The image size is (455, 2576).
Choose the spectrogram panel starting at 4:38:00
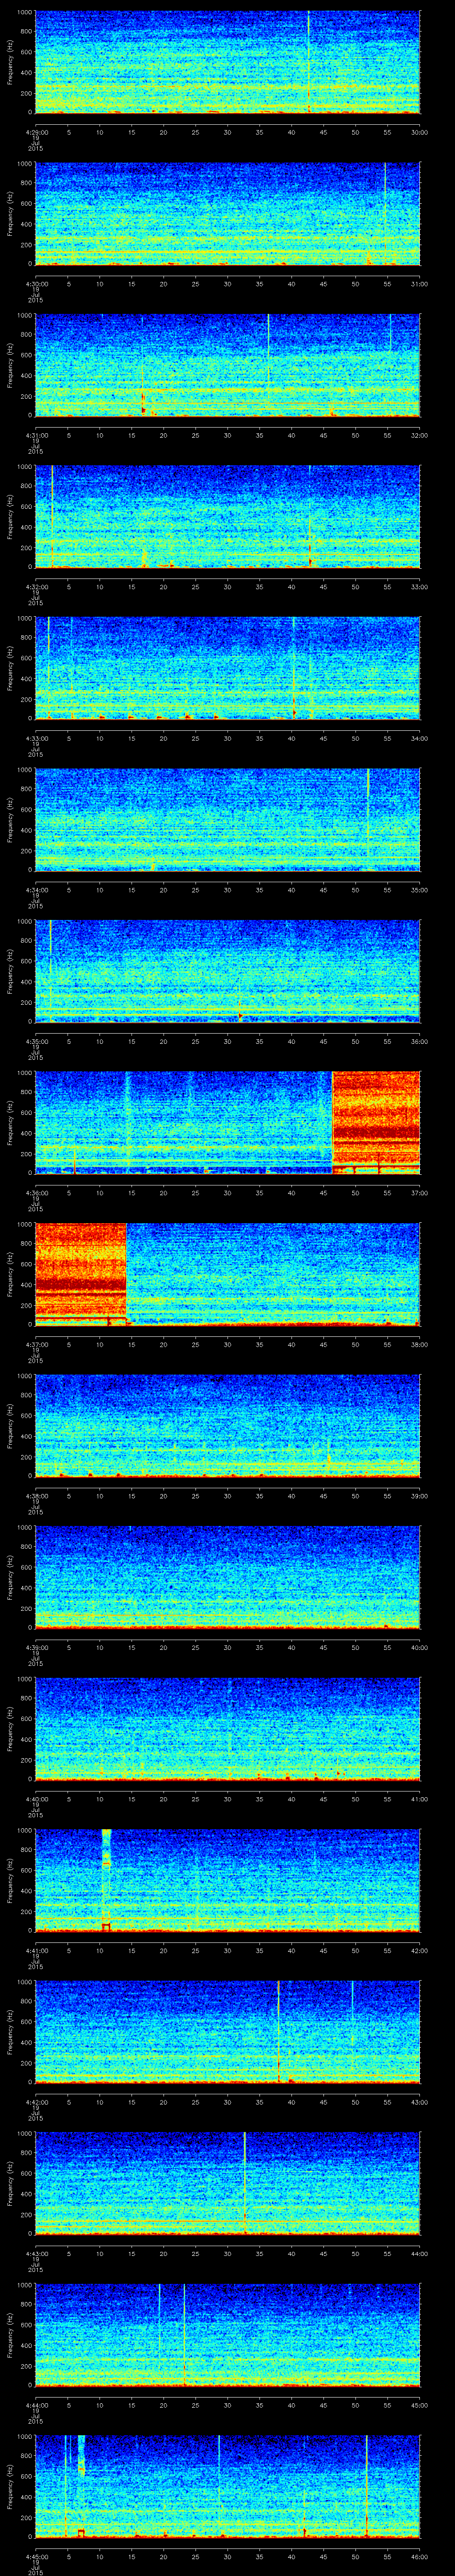tap(227, 1425)
